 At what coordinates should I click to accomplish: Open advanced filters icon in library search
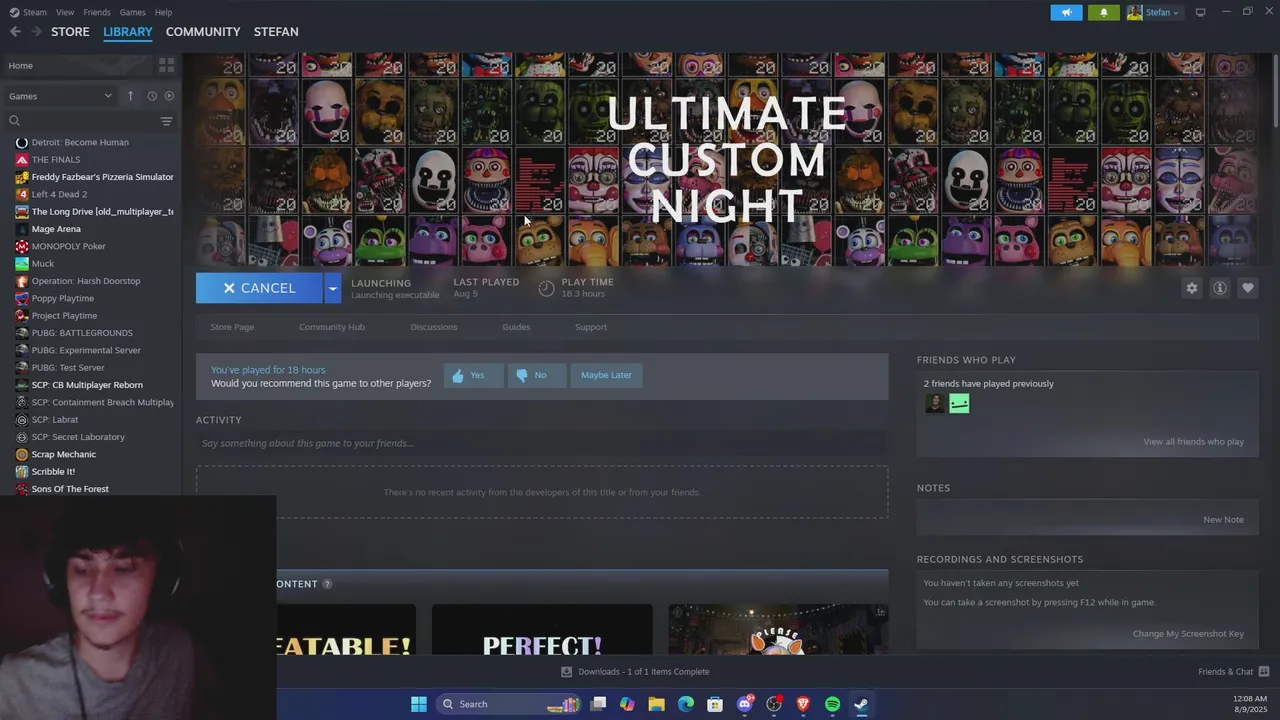(166, 121)
